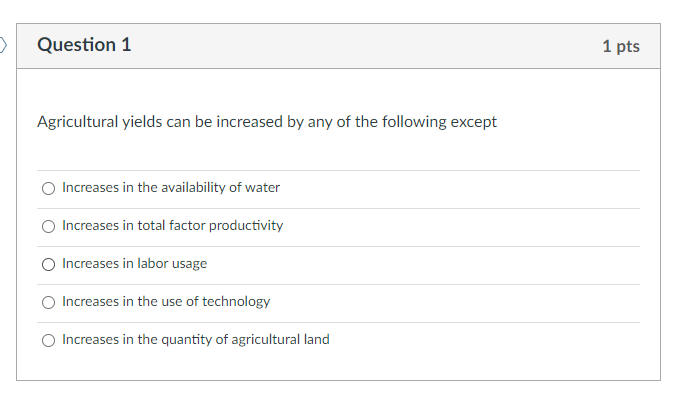Click the gray header bar between title and points
The height and width of the screenshot is (404, 681).
click(360, 46)
